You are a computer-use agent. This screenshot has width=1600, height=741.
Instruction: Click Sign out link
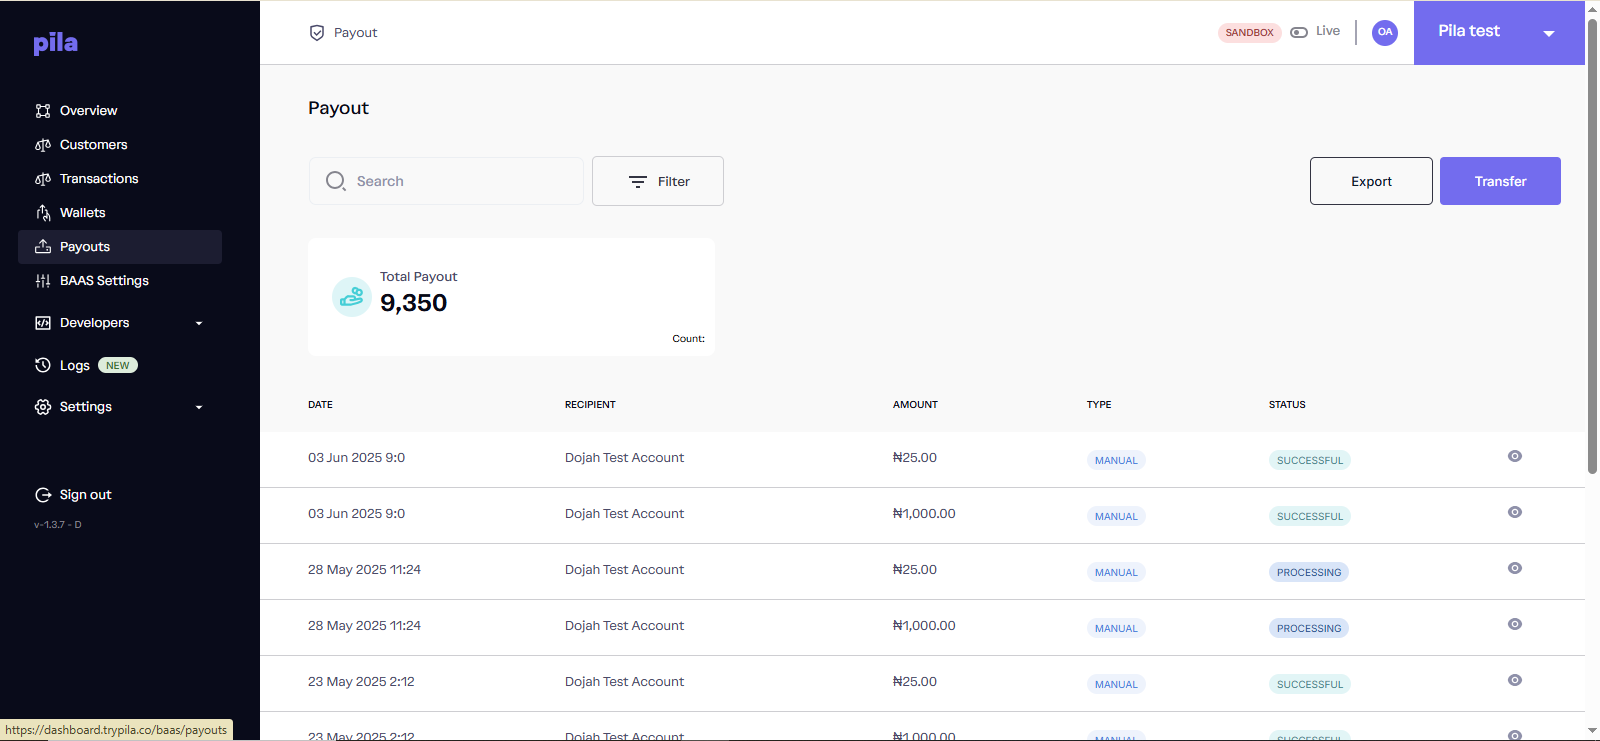[85, 495]
